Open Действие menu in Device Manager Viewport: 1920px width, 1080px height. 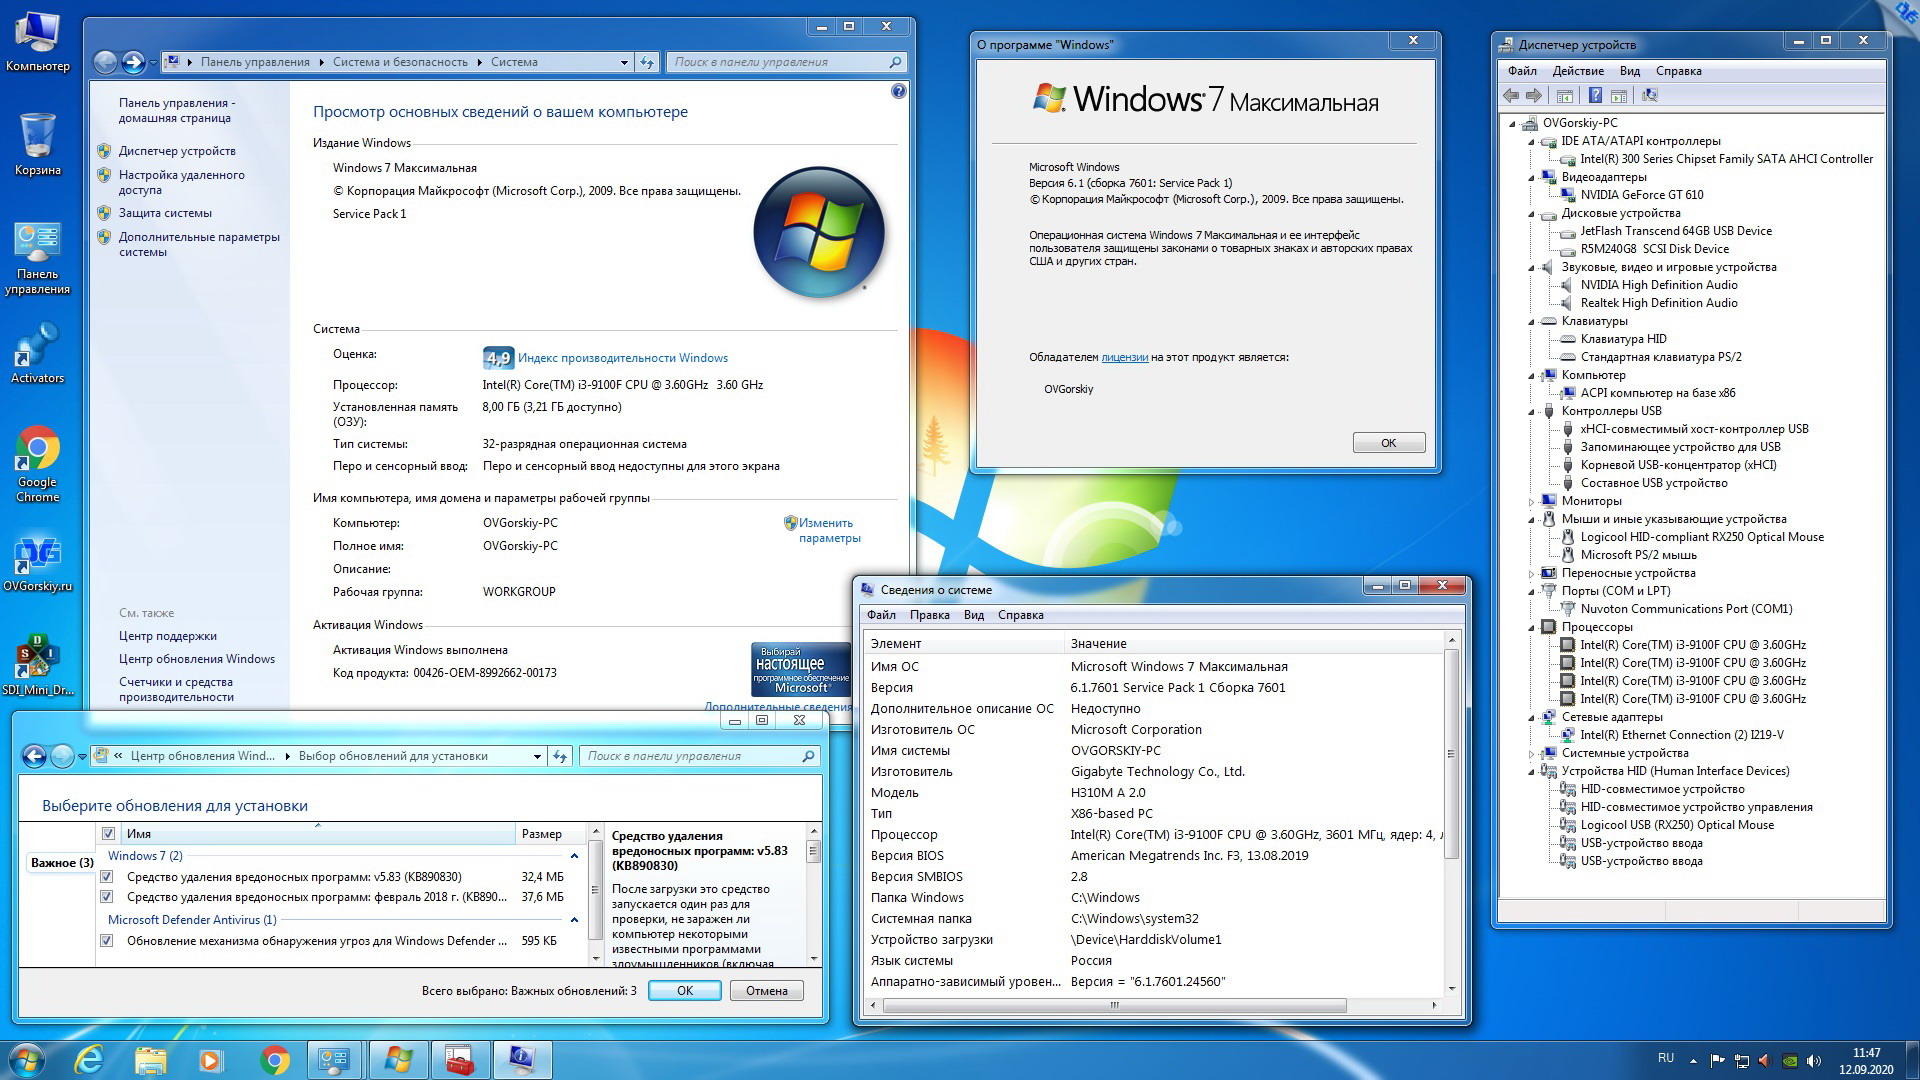(x=1578, y=71)
